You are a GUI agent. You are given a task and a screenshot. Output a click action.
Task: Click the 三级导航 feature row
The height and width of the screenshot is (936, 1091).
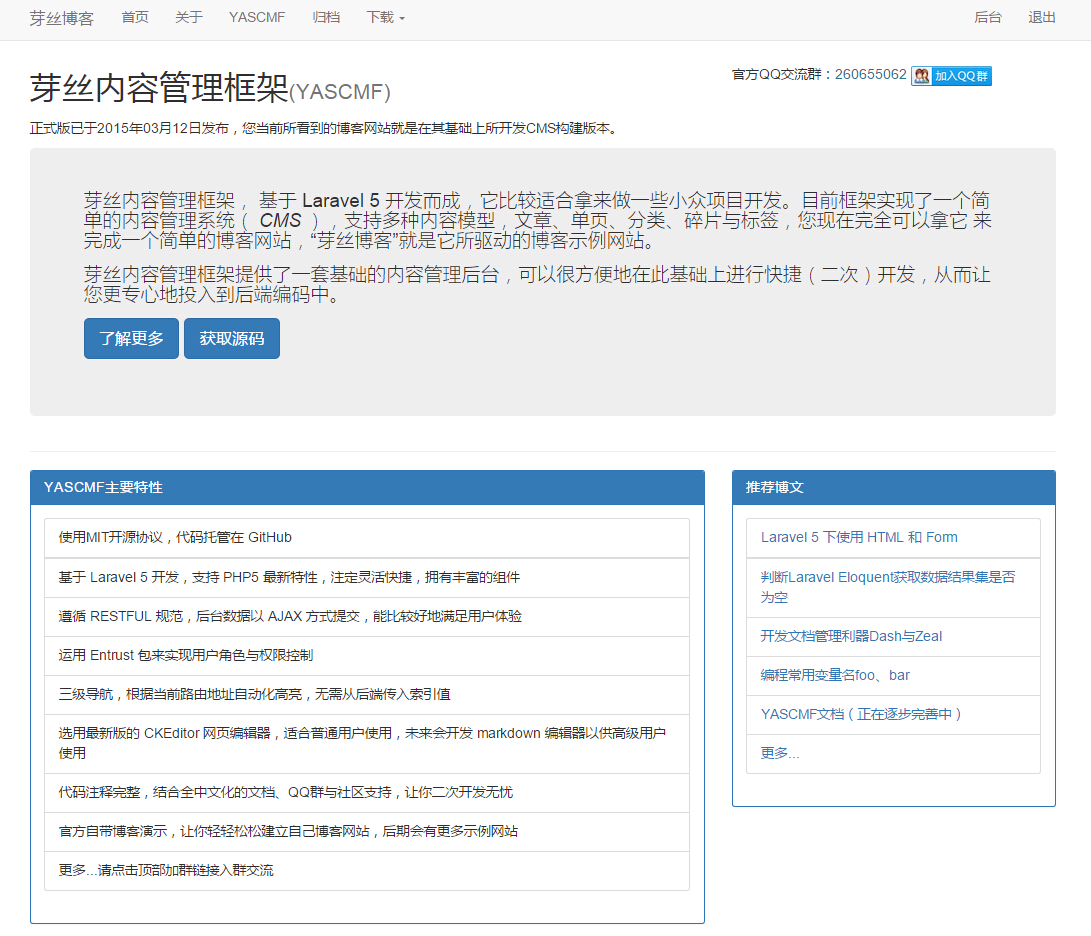pyautogui.click(x=367, y=695)
